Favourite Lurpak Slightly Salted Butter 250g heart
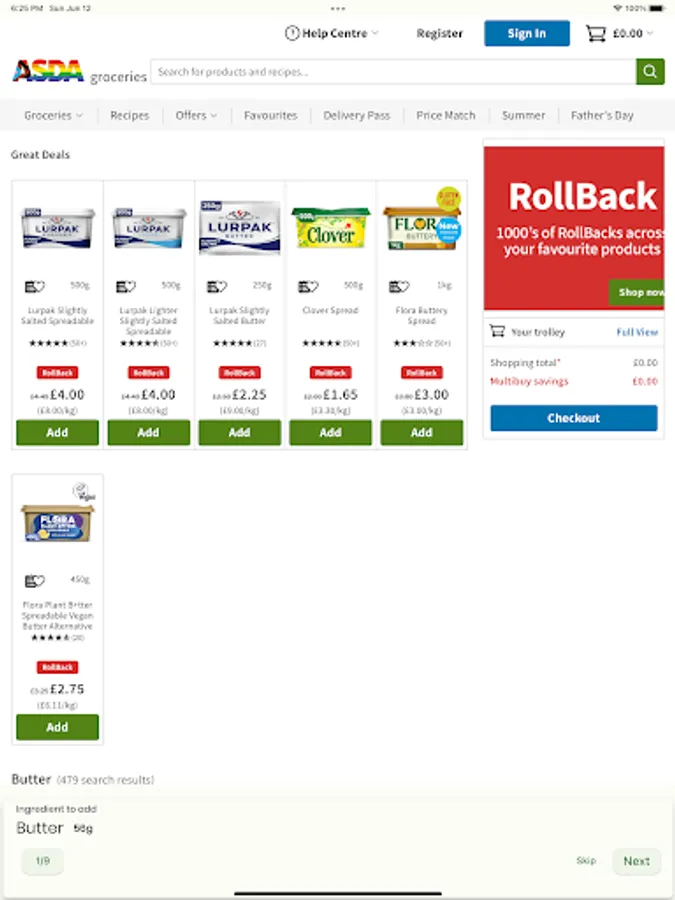 (217, 286)
